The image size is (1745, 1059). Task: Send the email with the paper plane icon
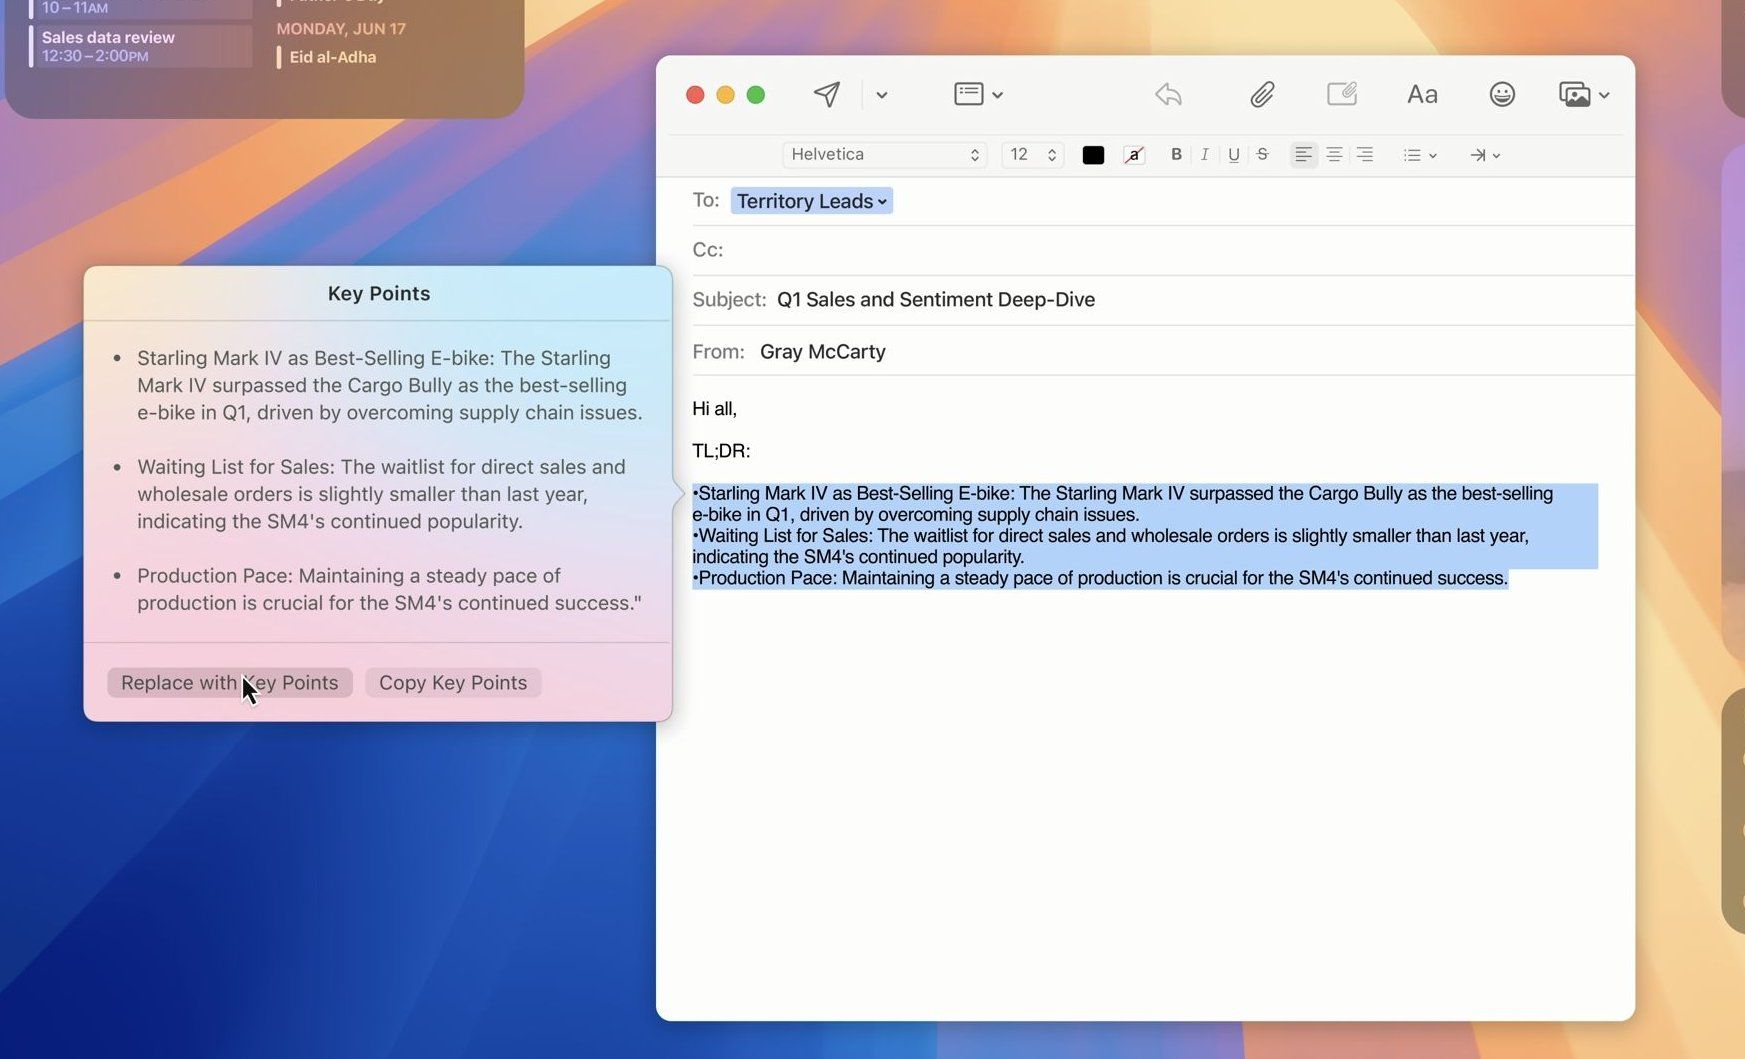[x=825, y=94]
